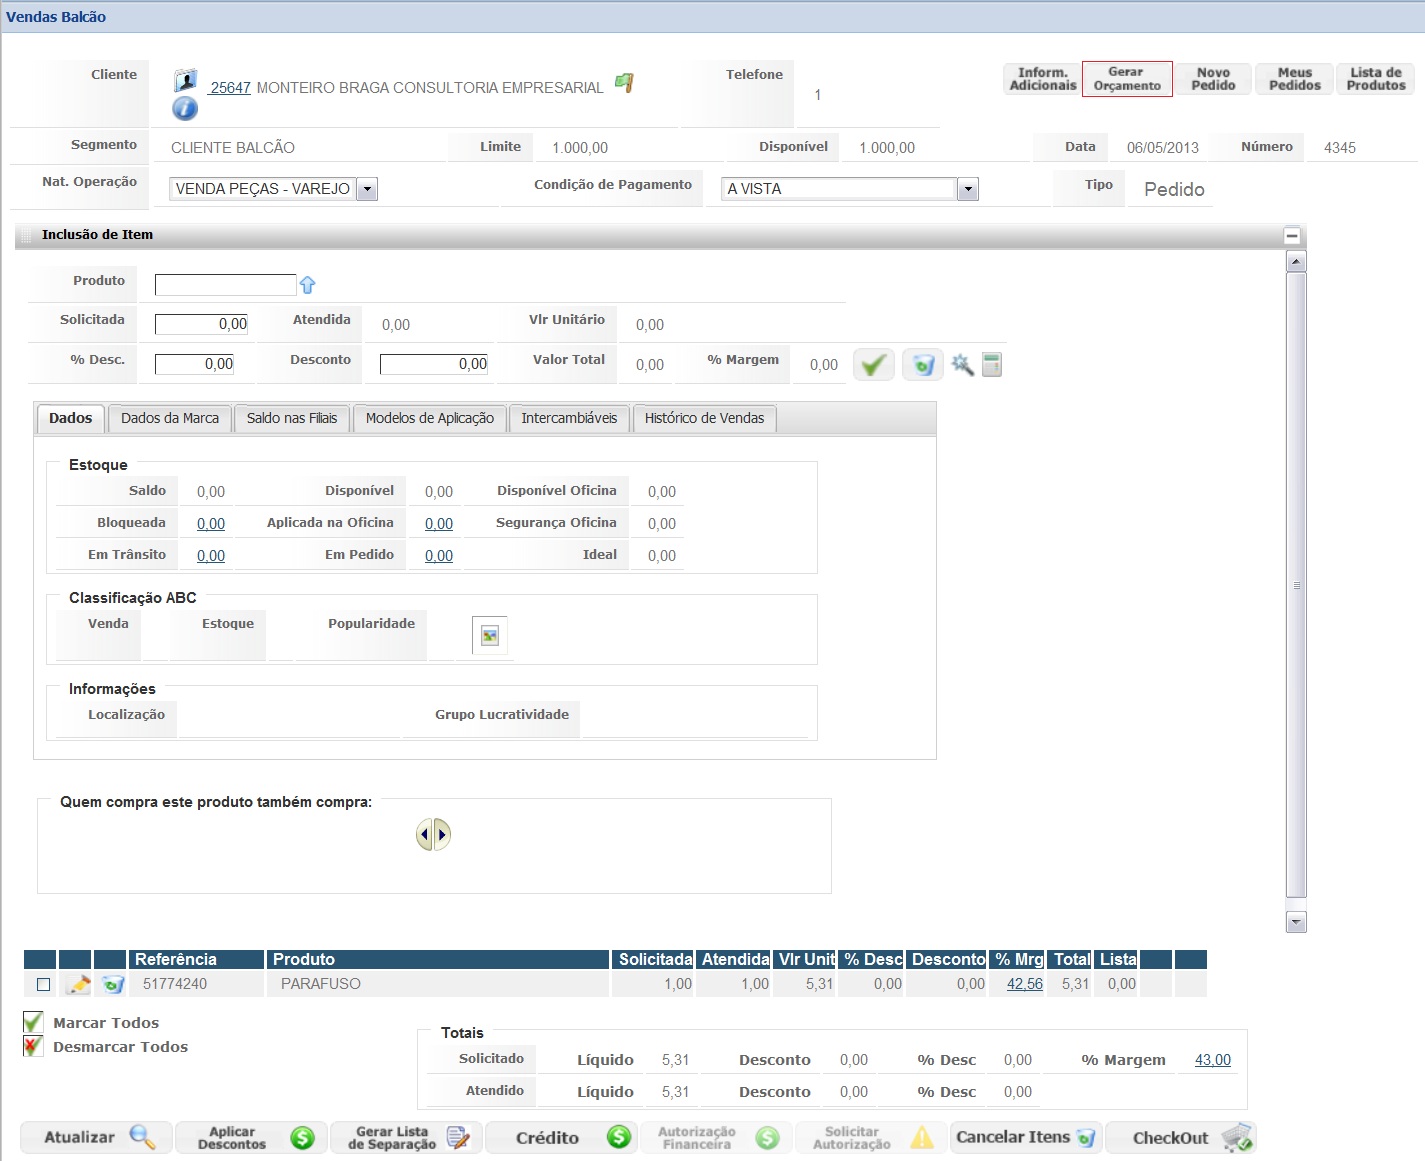The width and height of the screenshot is (1425, 1161).
Task: Open the Meus Pedidos button
Action: tap(1295, 79)
